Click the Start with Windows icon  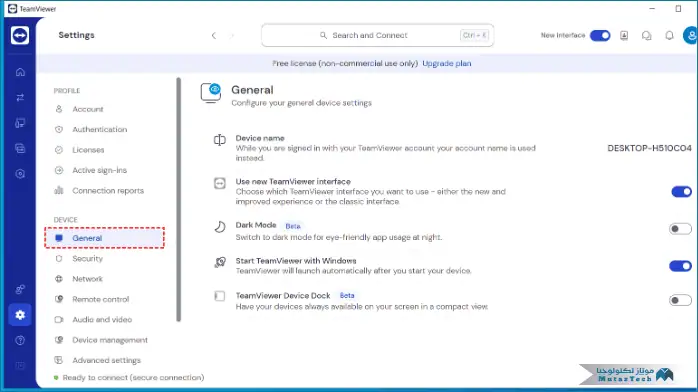click(x=220, y=262)
